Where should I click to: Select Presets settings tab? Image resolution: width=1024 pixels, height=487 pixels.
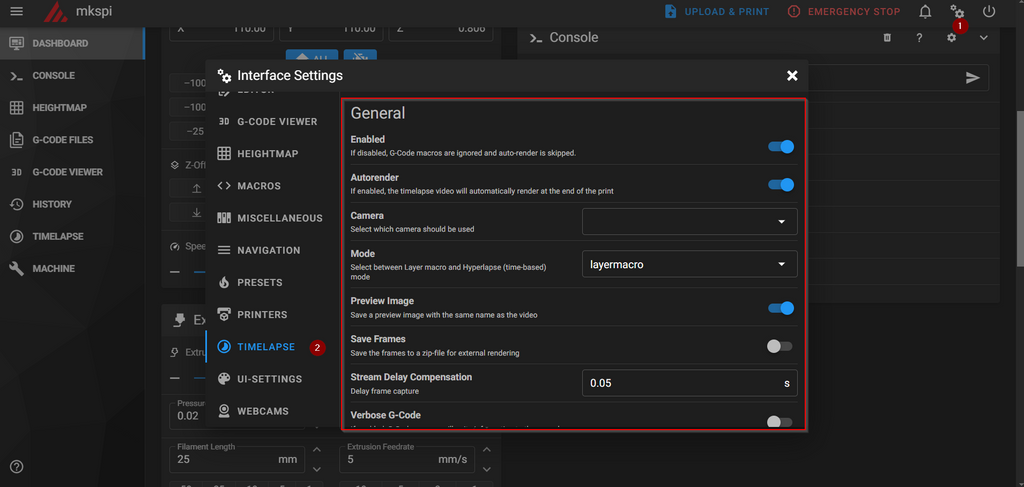(272, 283)
